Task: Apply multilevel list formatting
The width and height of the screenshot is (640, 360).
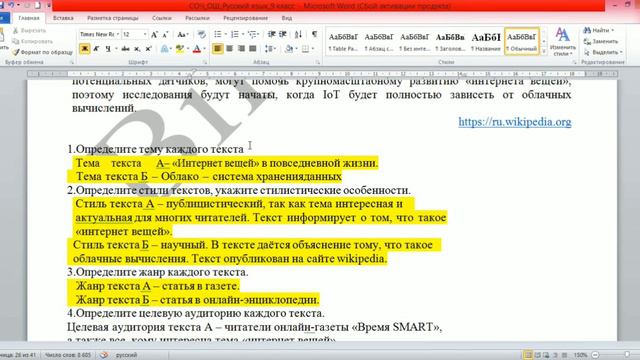Action: (252, 34)
